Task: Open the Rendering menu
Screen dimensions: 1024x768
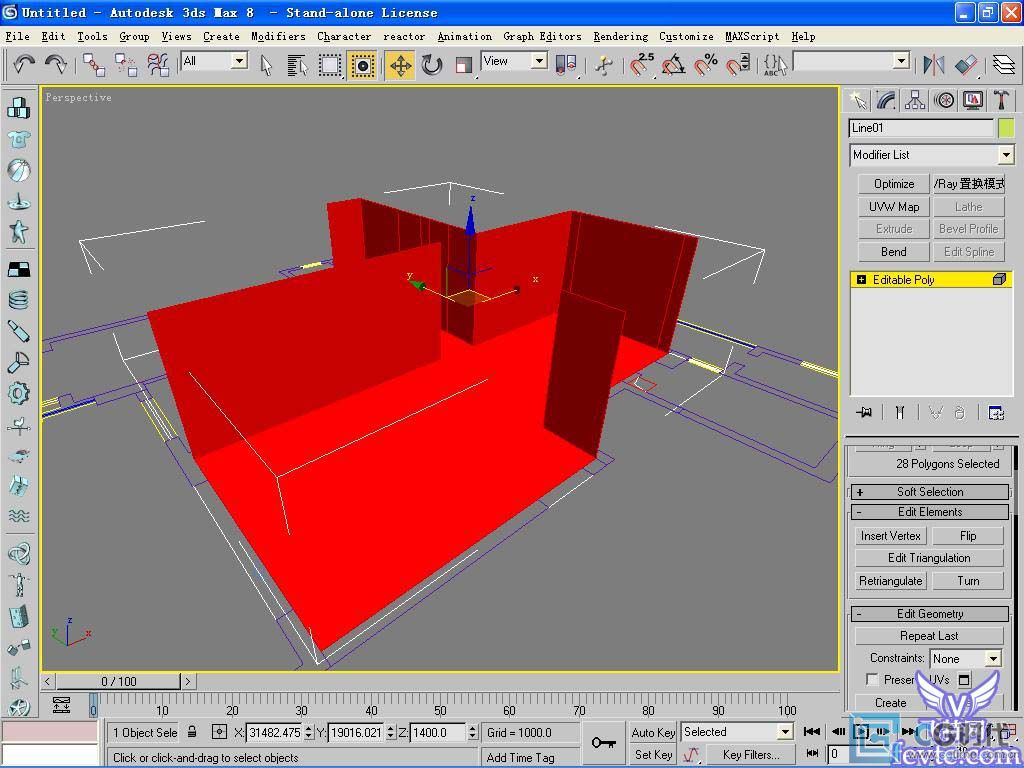Action: (x=620, y=37)
